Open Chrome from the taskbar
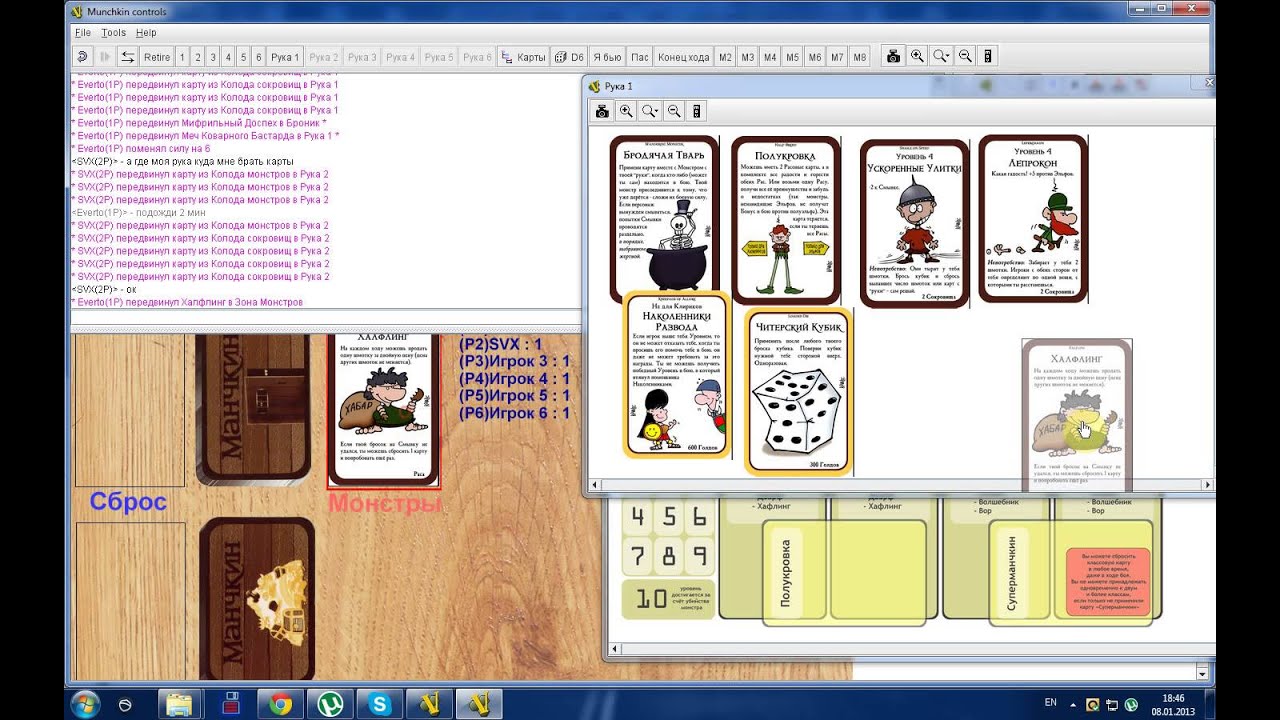This screenshot has width=1280, height=720. pyautogui.click(x=280, y=704)
